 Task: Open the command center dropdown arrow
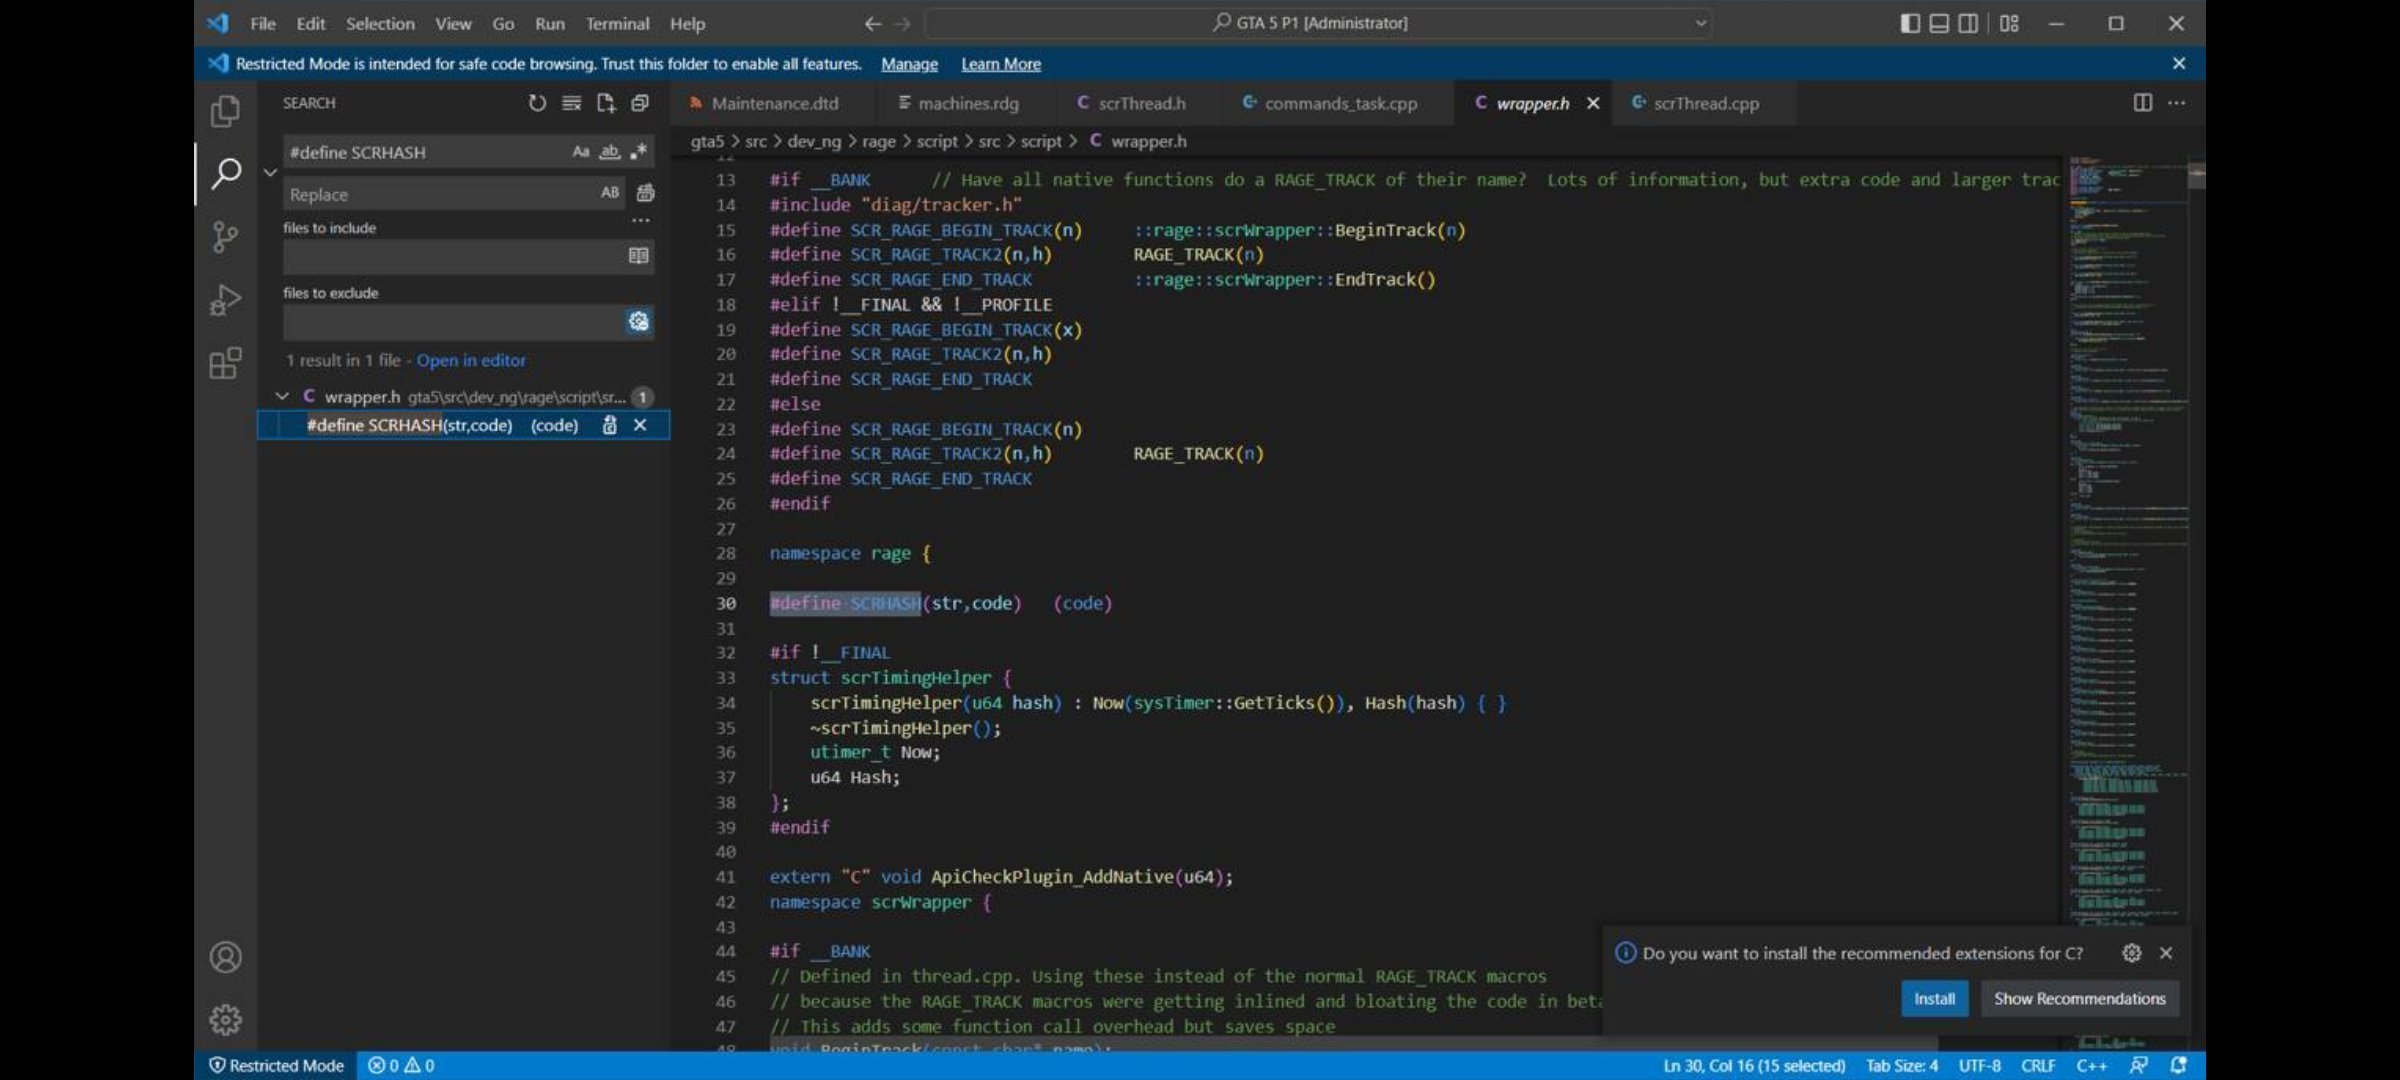[x=1700, y=23]
